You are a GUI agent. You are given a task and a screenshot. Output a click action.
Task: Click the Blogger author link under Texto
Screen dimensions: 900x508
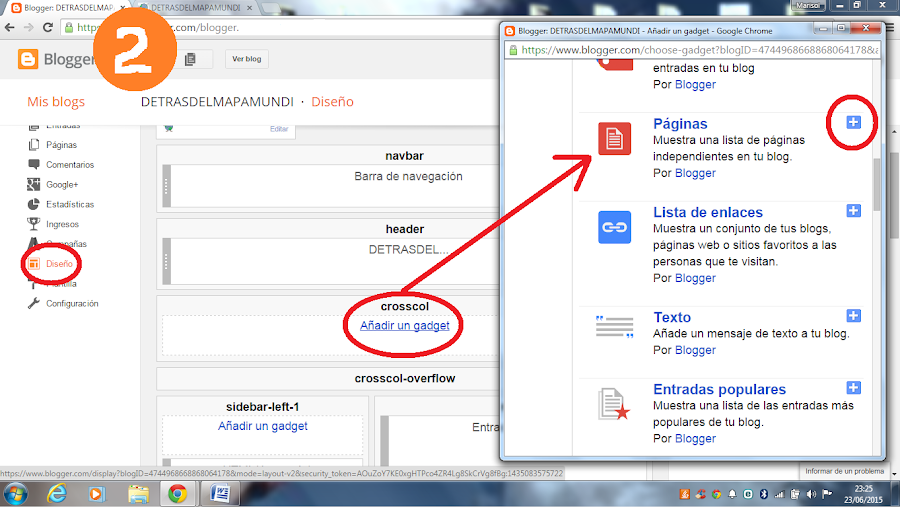(695, 350)
